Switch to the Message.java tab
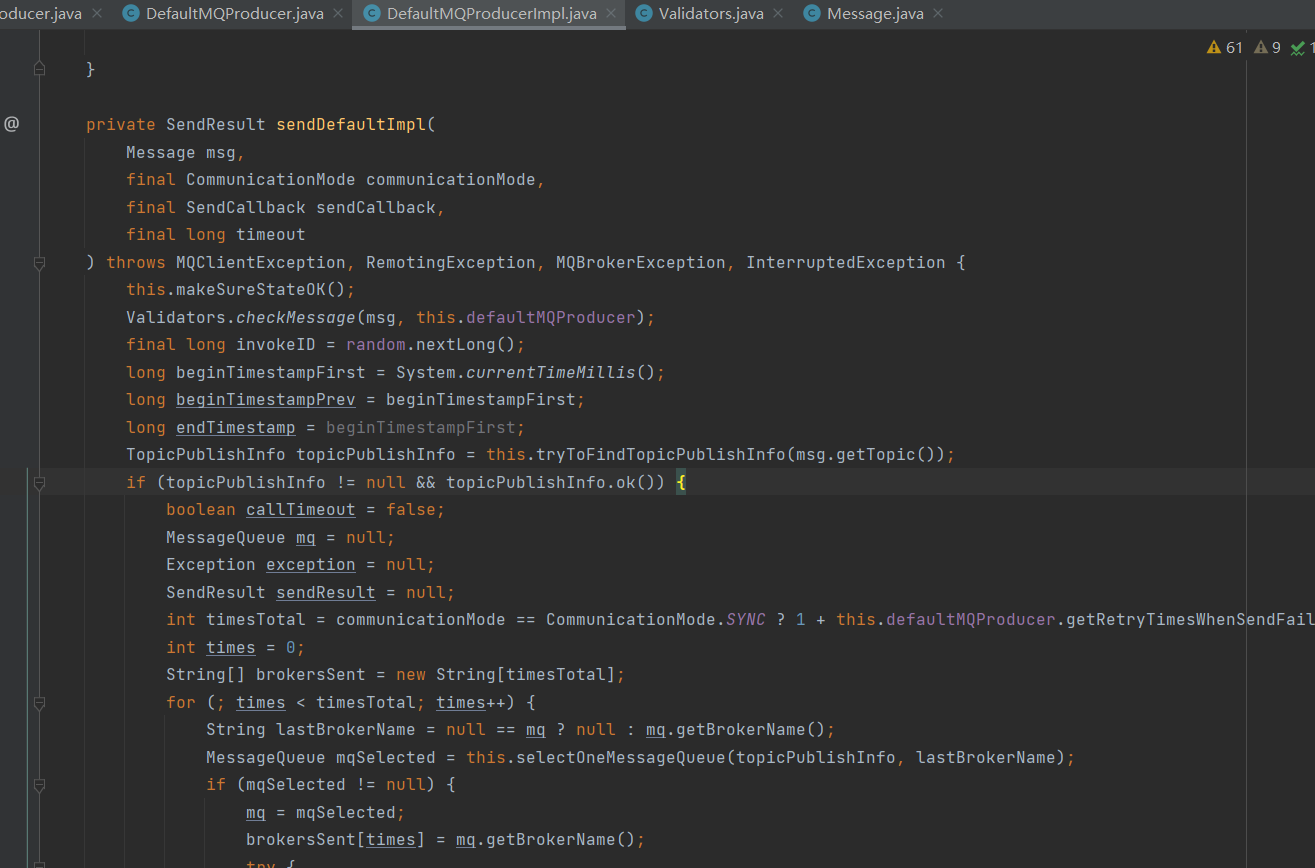Viewport: 1315px width, 868px height. [x=875, y=14]
